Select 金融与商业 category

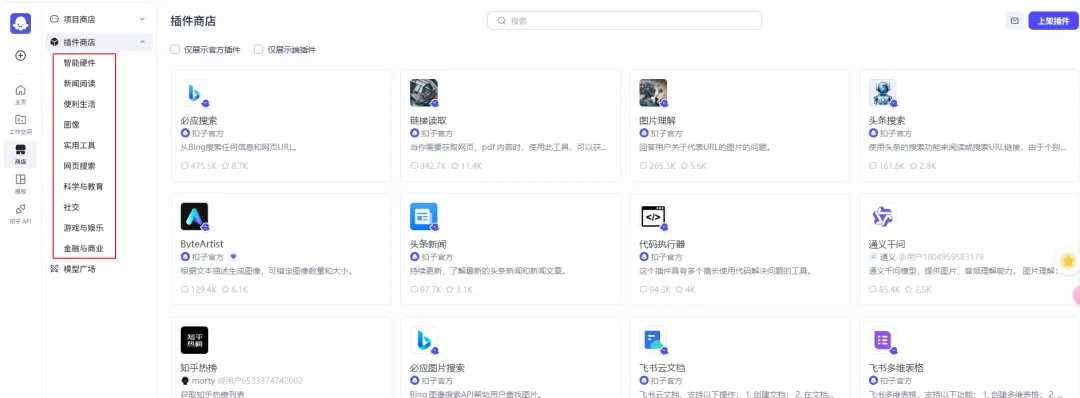(83, 248)
